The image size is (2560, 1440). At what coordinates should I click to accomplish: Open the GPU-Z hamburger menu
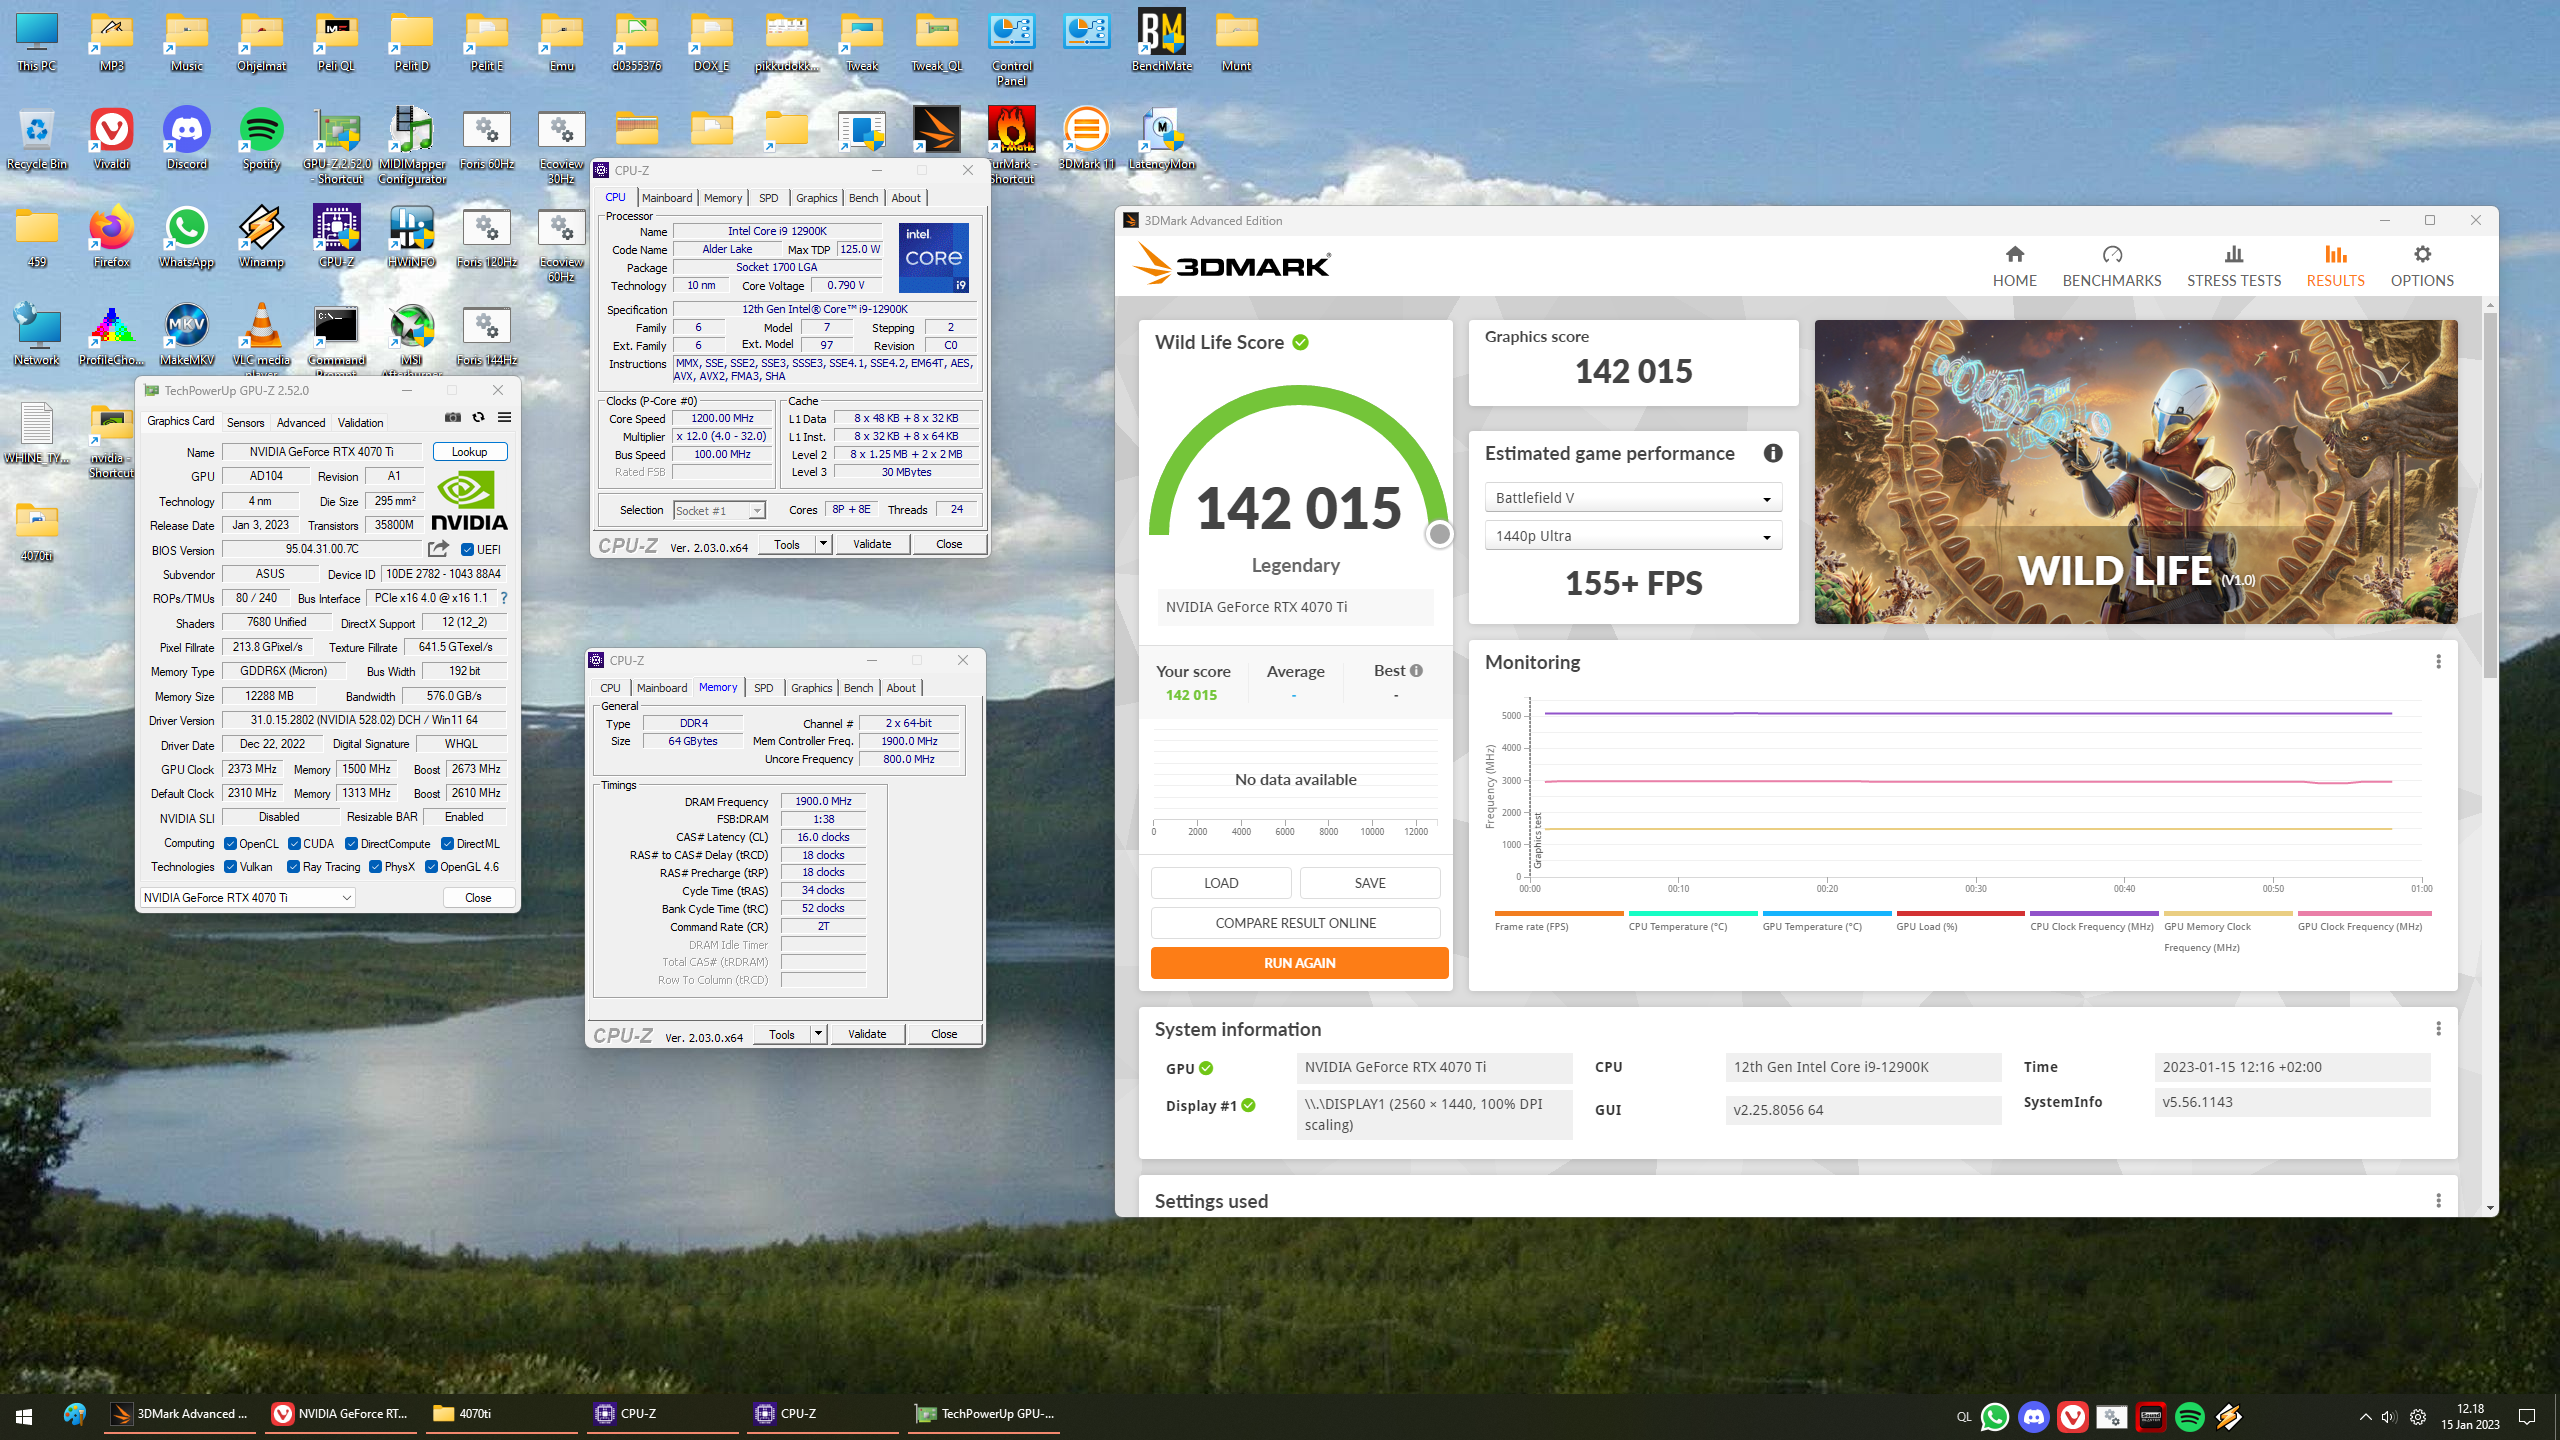tap(504, 418)
